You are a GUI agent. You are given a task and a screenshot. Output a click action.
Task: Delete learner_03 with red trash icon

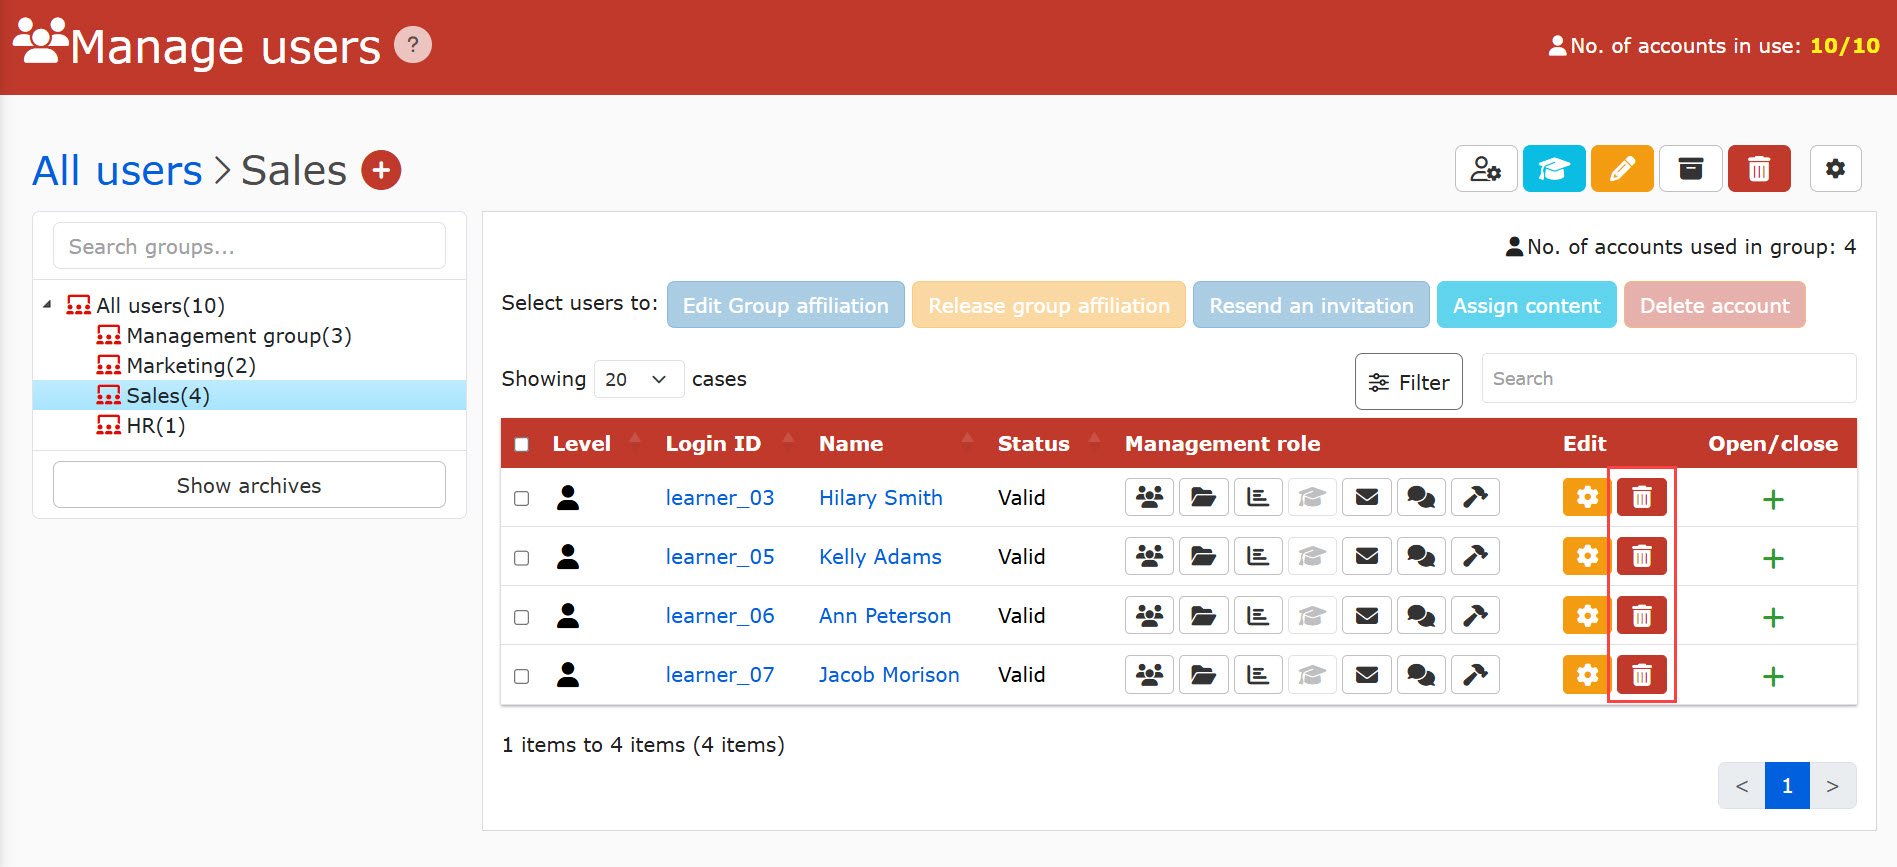[x=1642, y=497]
